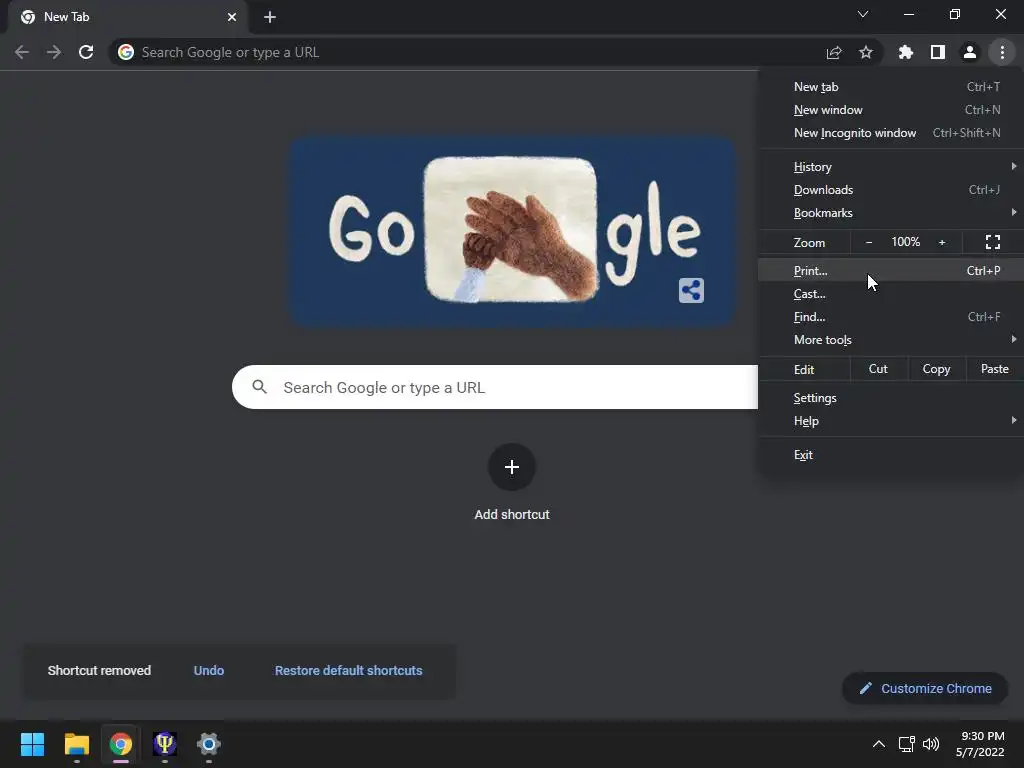
Task: Click Cut in the Edit row
Action: point(878,369)
